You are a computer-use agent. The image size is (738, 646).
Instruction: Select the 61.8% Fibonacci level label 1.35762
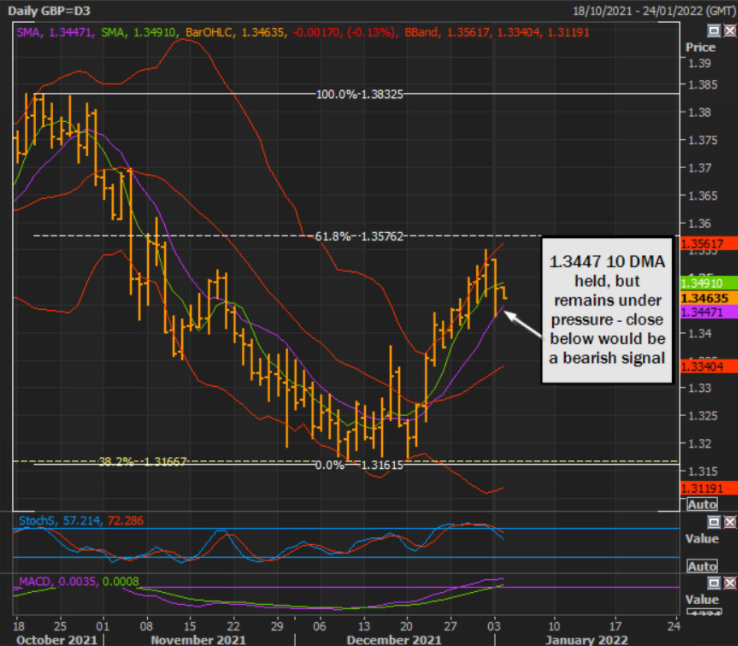(x=360, y=236)
